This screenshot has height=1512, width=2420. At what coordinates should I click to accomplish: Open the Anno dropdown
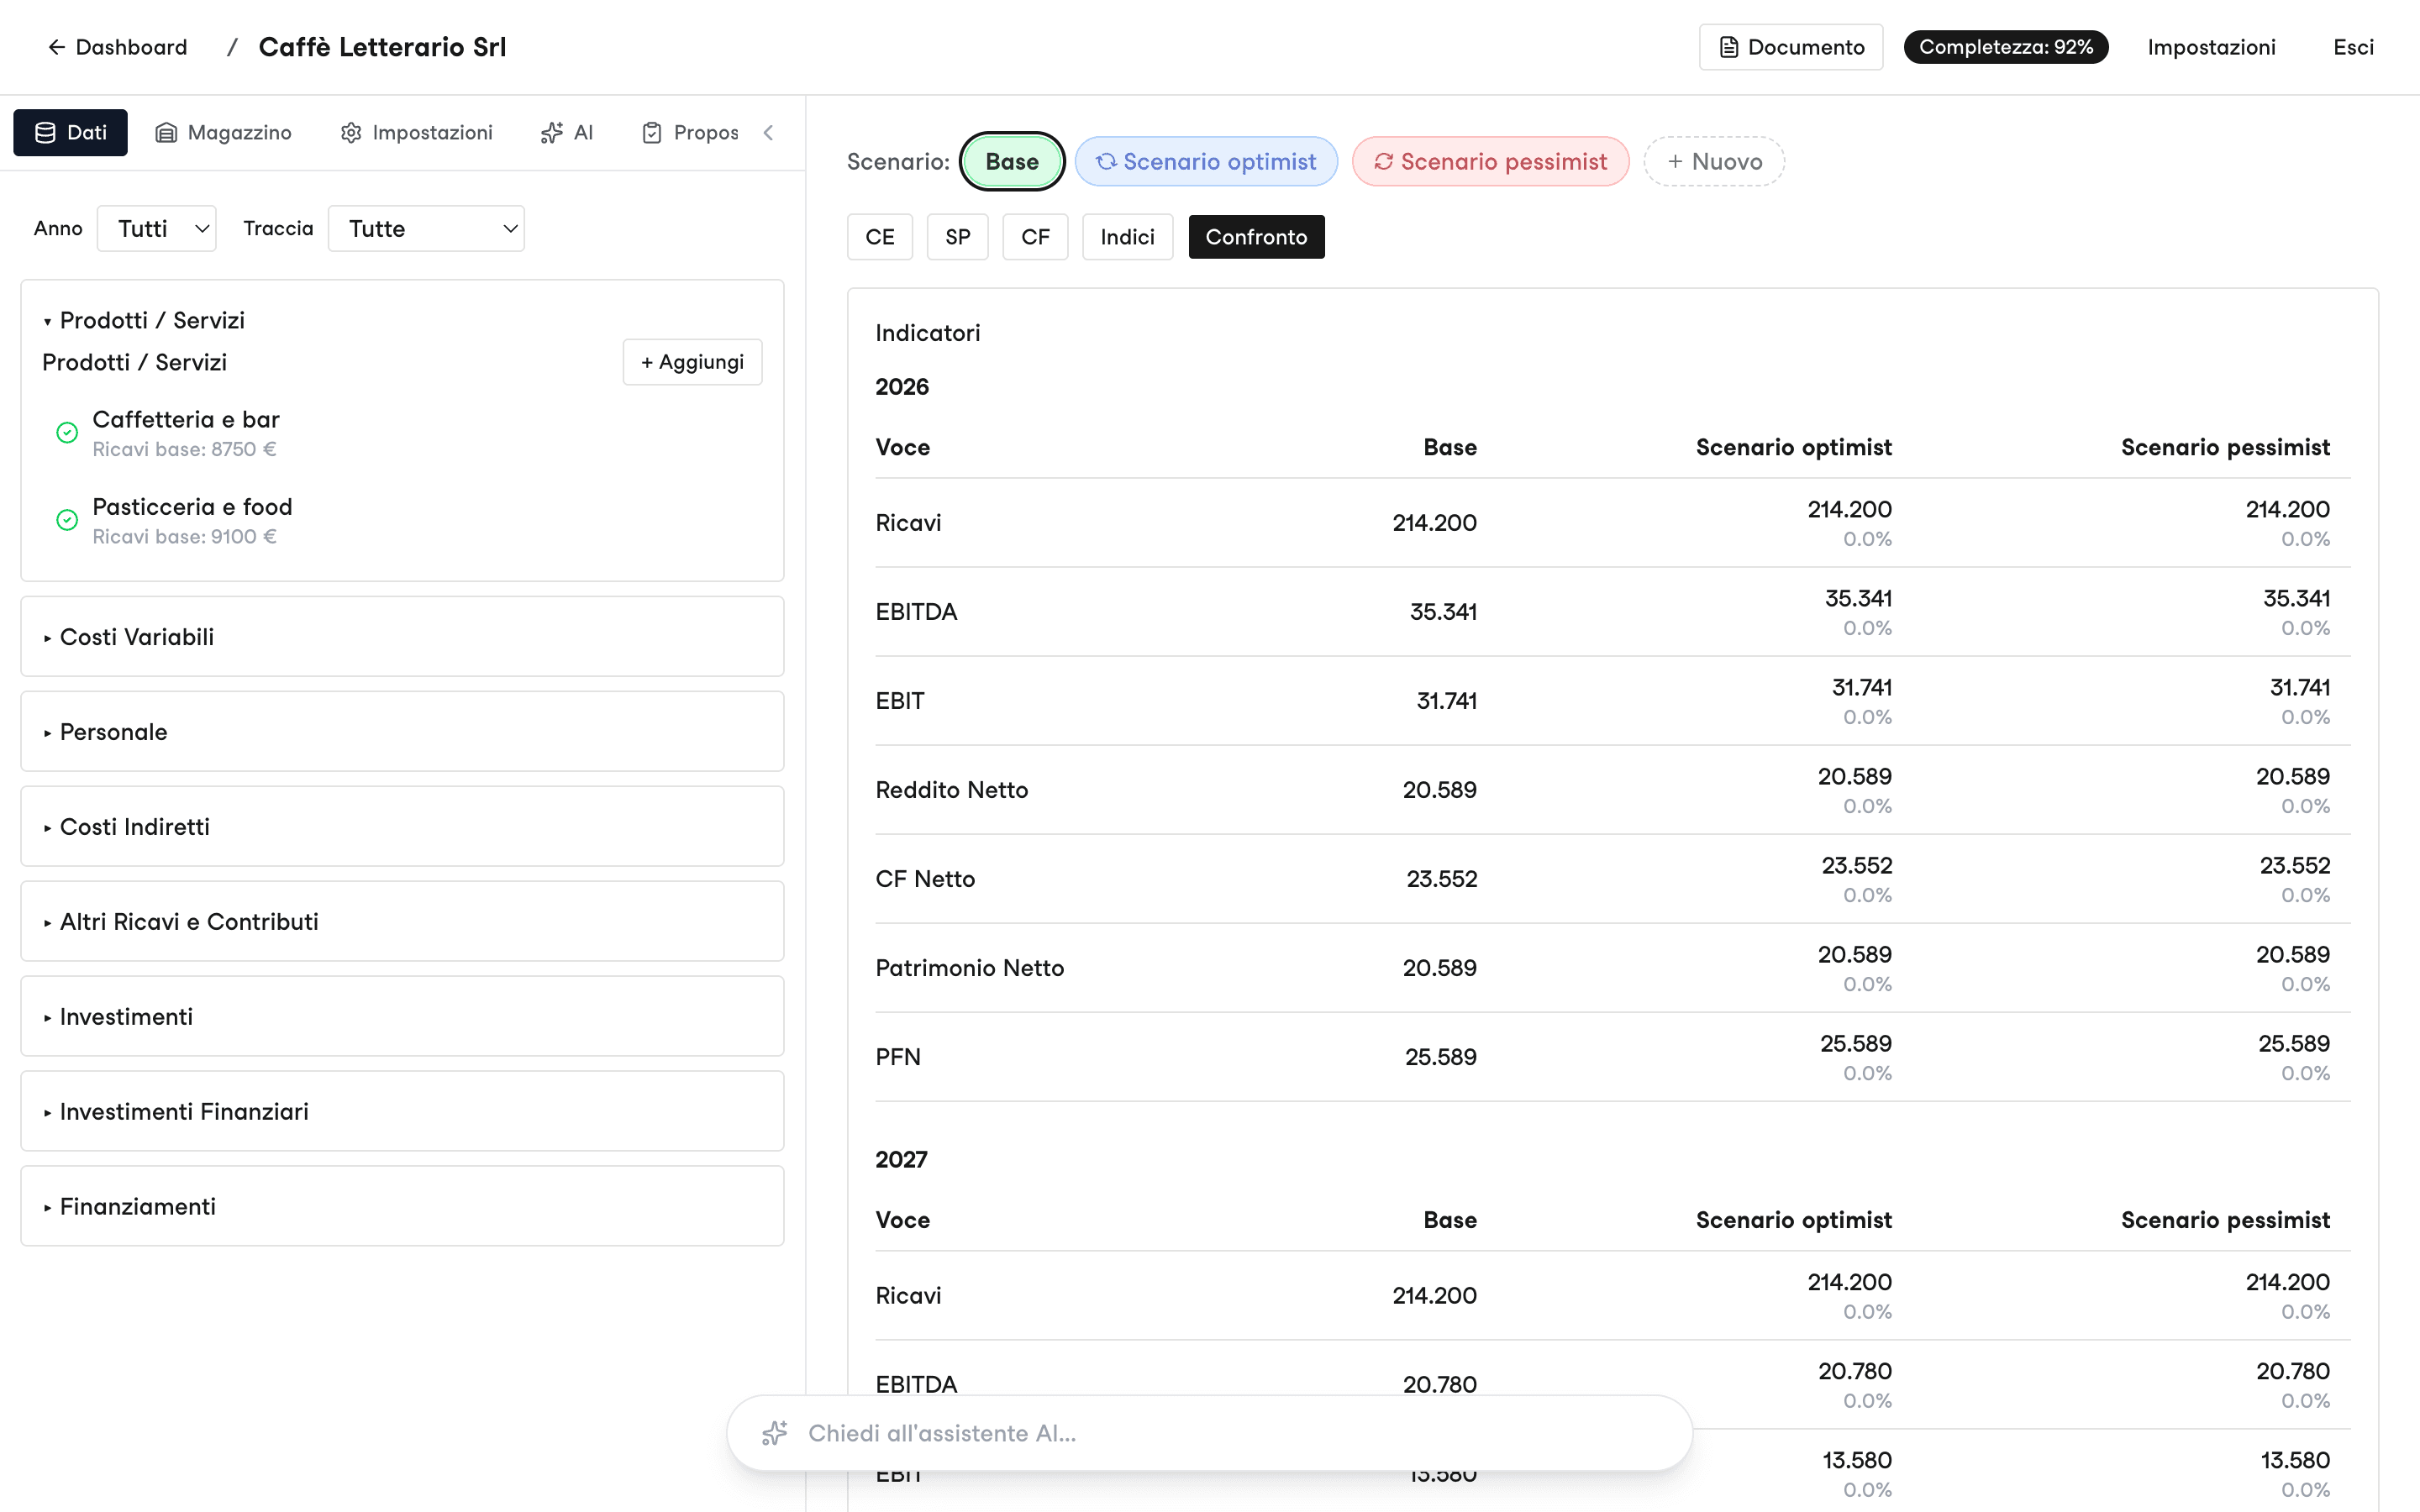(x=157, y=229)
